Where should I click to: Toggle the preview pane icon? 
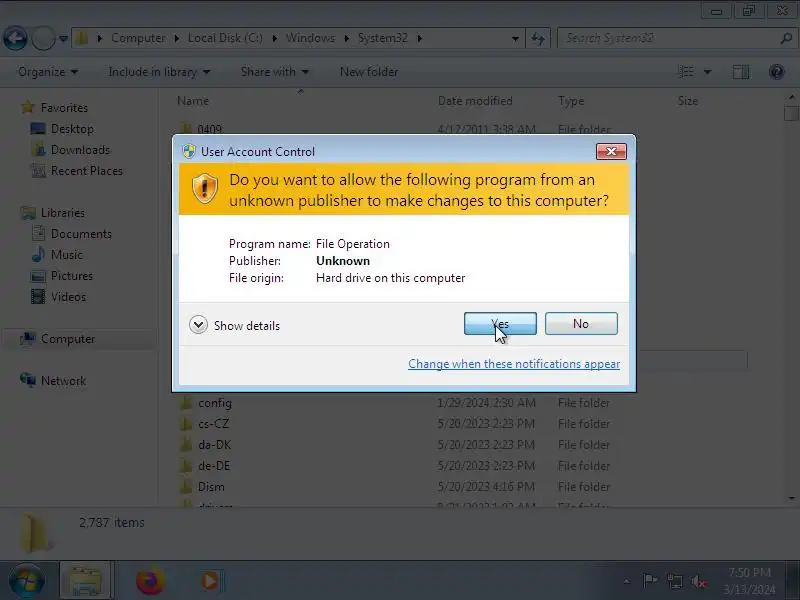click(741, 72)
